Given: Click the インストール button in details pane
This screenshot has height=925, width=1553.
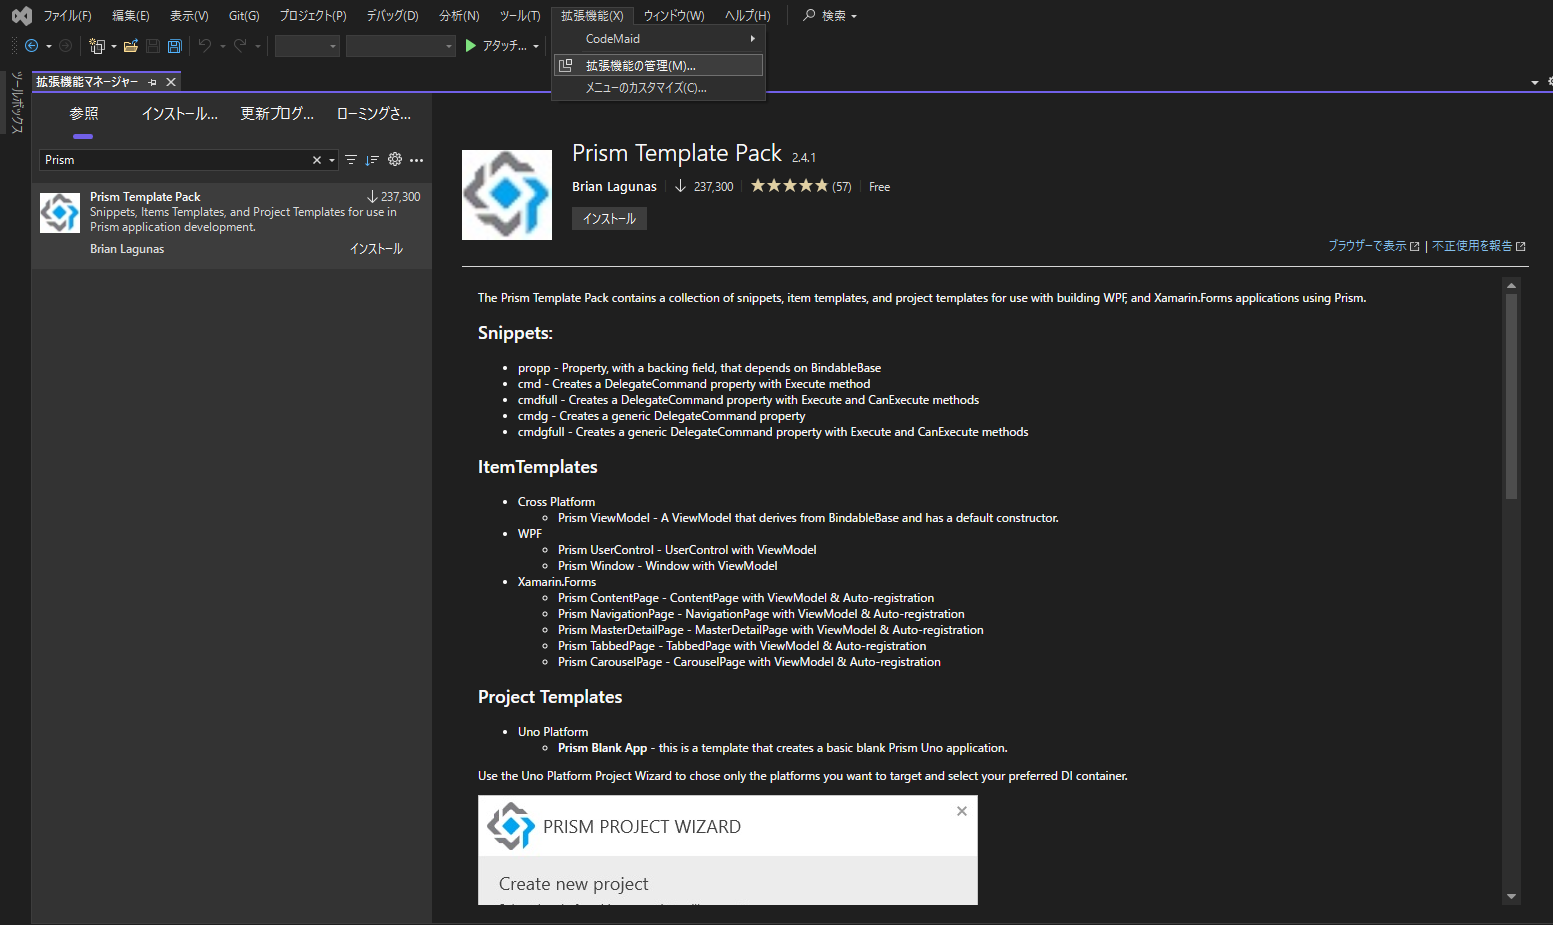Looking at the screenshot, I should [x=609, y=219].
